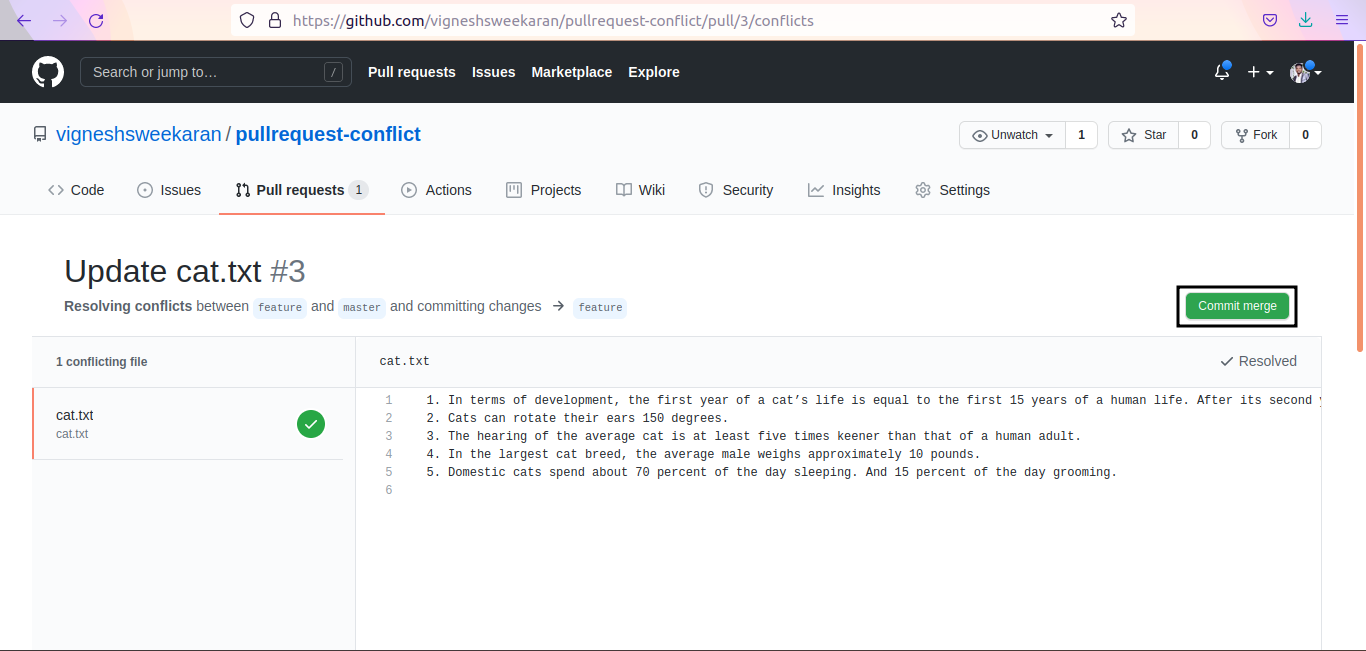Bookmark this page with the star icon
This screenshot has width=1366, height=651.
pyautogui.click(x=1119, y=20)
